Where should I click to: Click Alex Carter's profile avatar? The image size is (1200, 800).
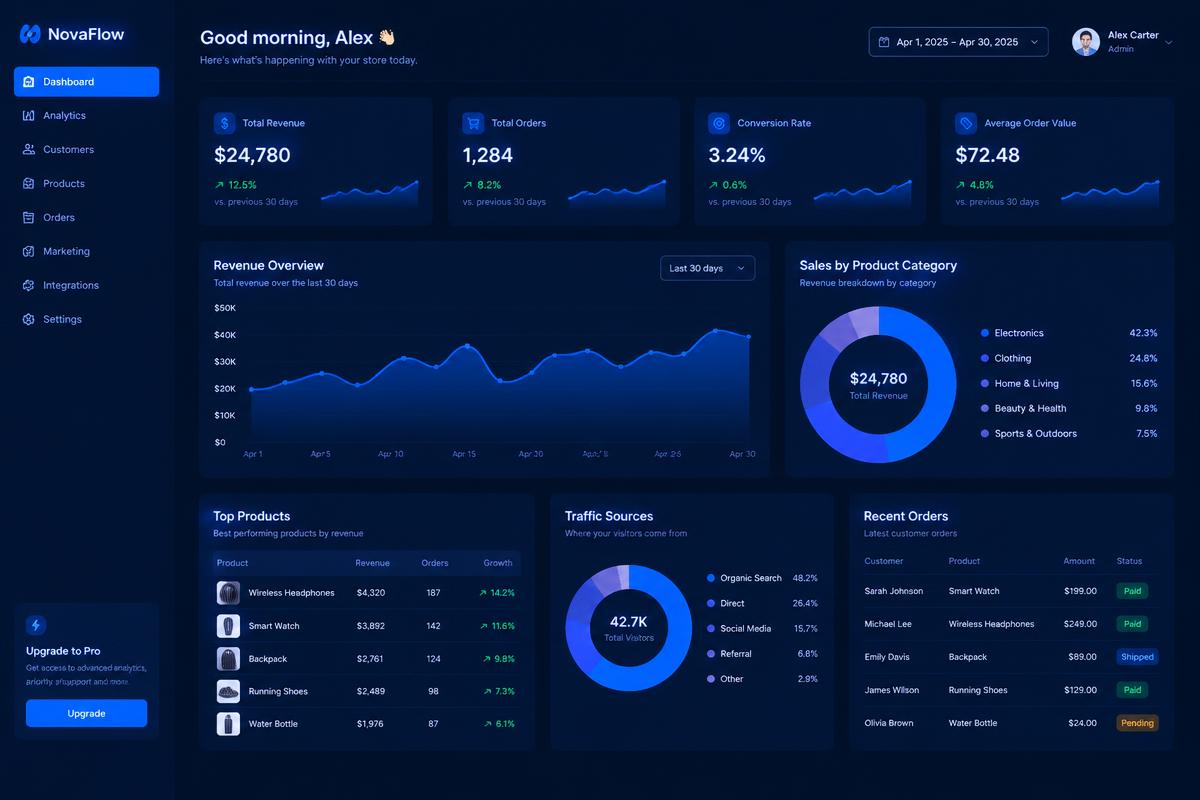tap(1086, 42)
